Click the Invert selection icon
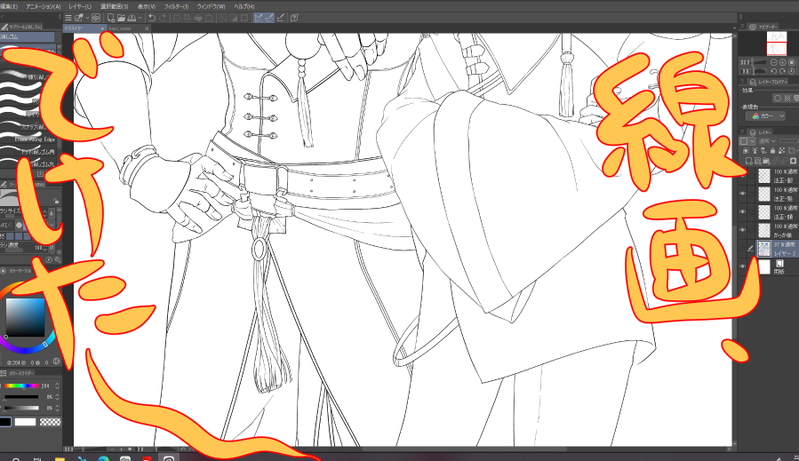Screen dimensions: 799x461 pyautogui.click(x=233, y=18)
